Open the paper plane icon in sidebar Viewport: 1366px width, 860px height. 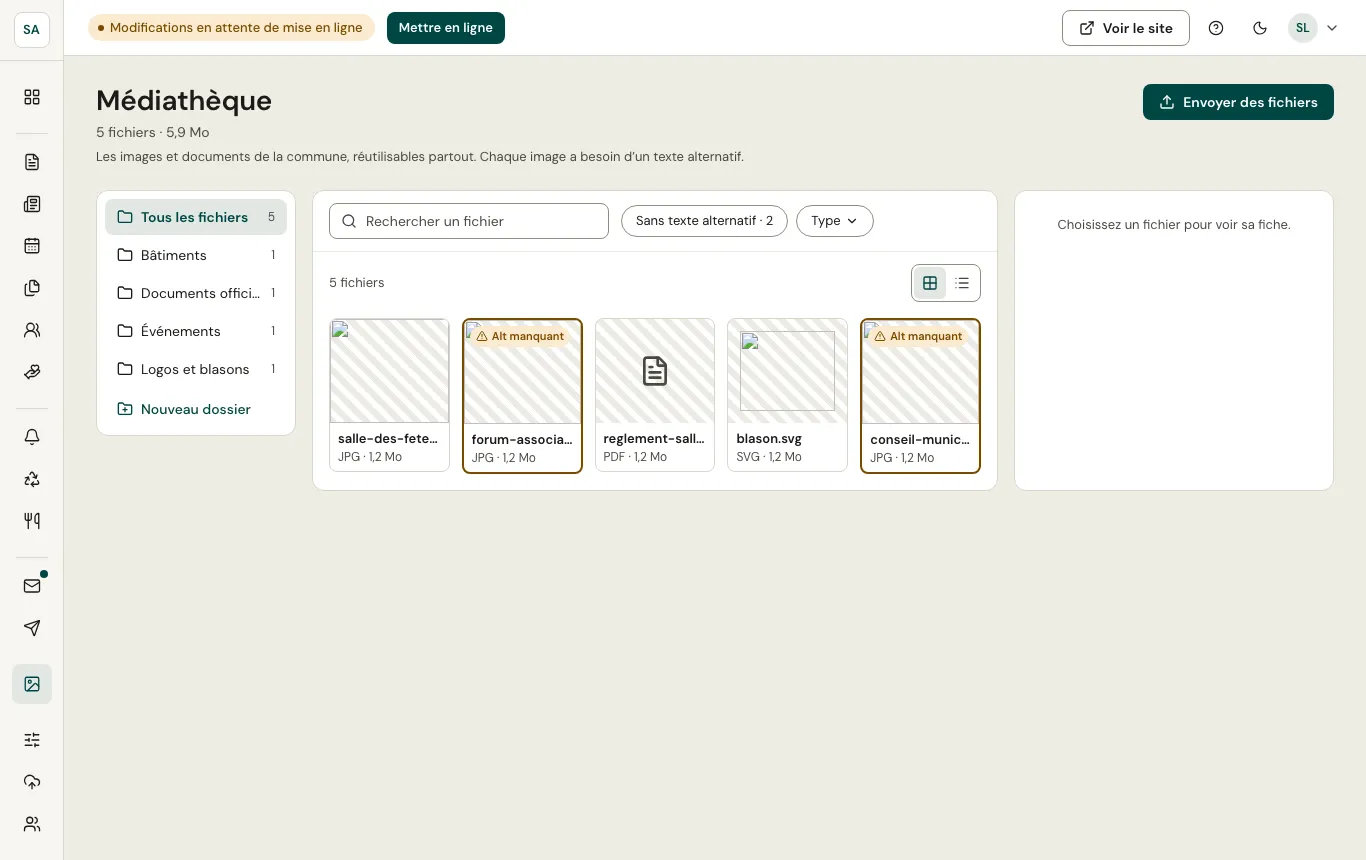[32, 628]
